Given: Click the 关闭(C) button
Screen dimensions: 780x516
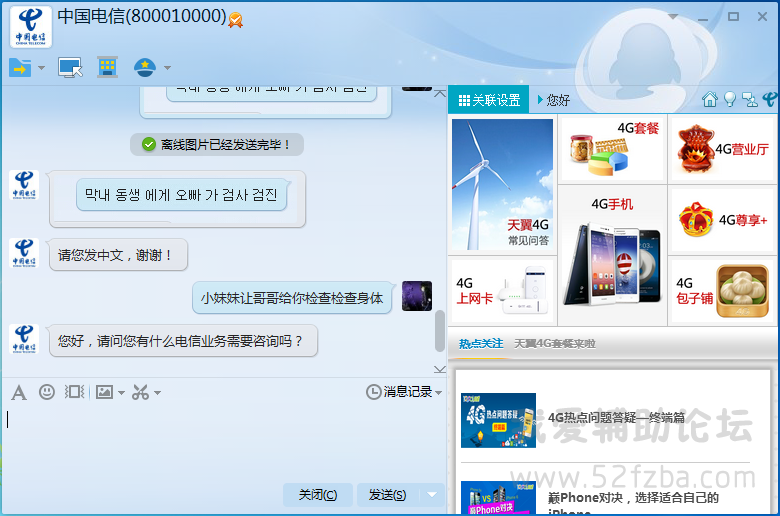Looking at the screenshot, I should (x=318, y=495).
